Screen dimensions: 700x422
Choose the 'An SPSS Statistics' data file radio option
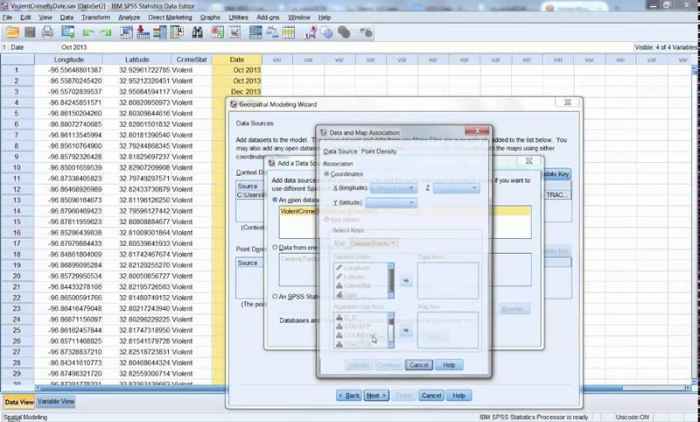[x=276, y=297]
